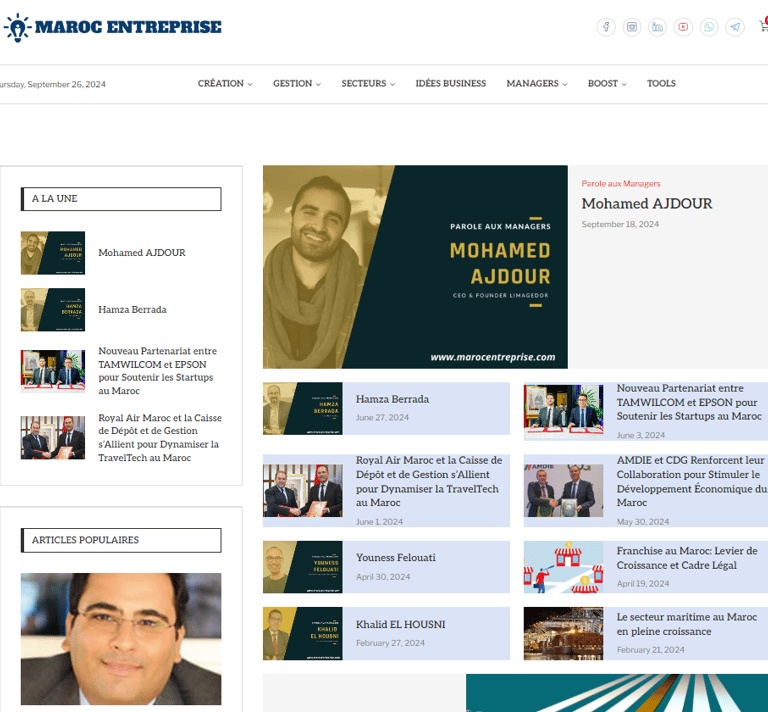Image resolution: width=768 pixels, height=712 pixels.
Task: Expand the CRÉATION menu
Action: (225, 84)
